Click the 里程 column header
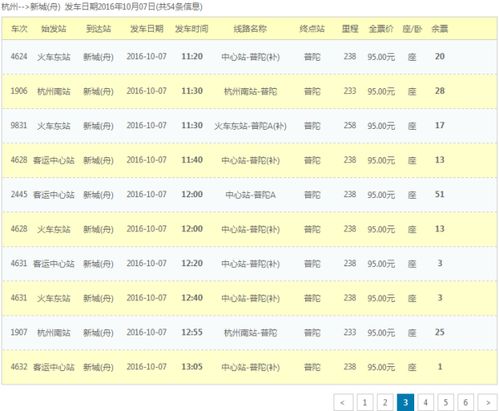This screenshot has width=499, height=411. coord(350,29)
